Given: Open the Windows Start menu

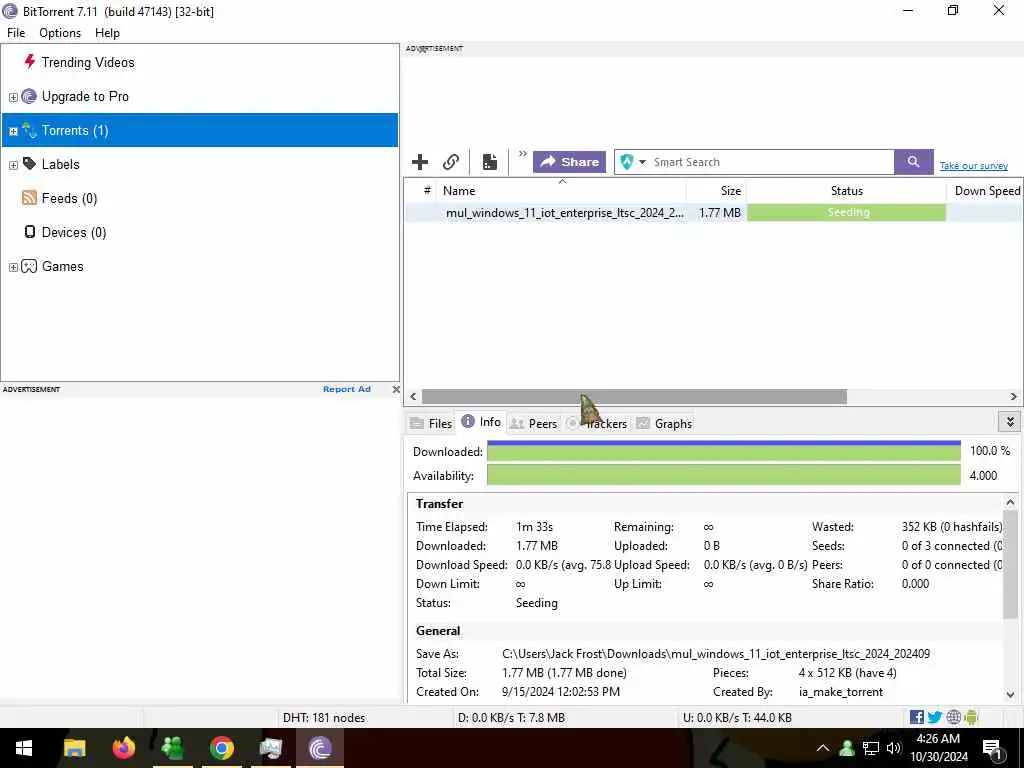Looking at the screenshot, I should [24, 748].
